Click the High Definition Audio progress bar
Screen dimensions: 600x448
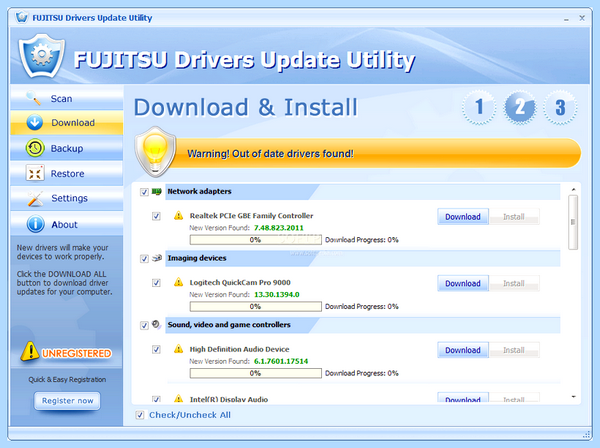pyautogui.click(x=256, y=373)
